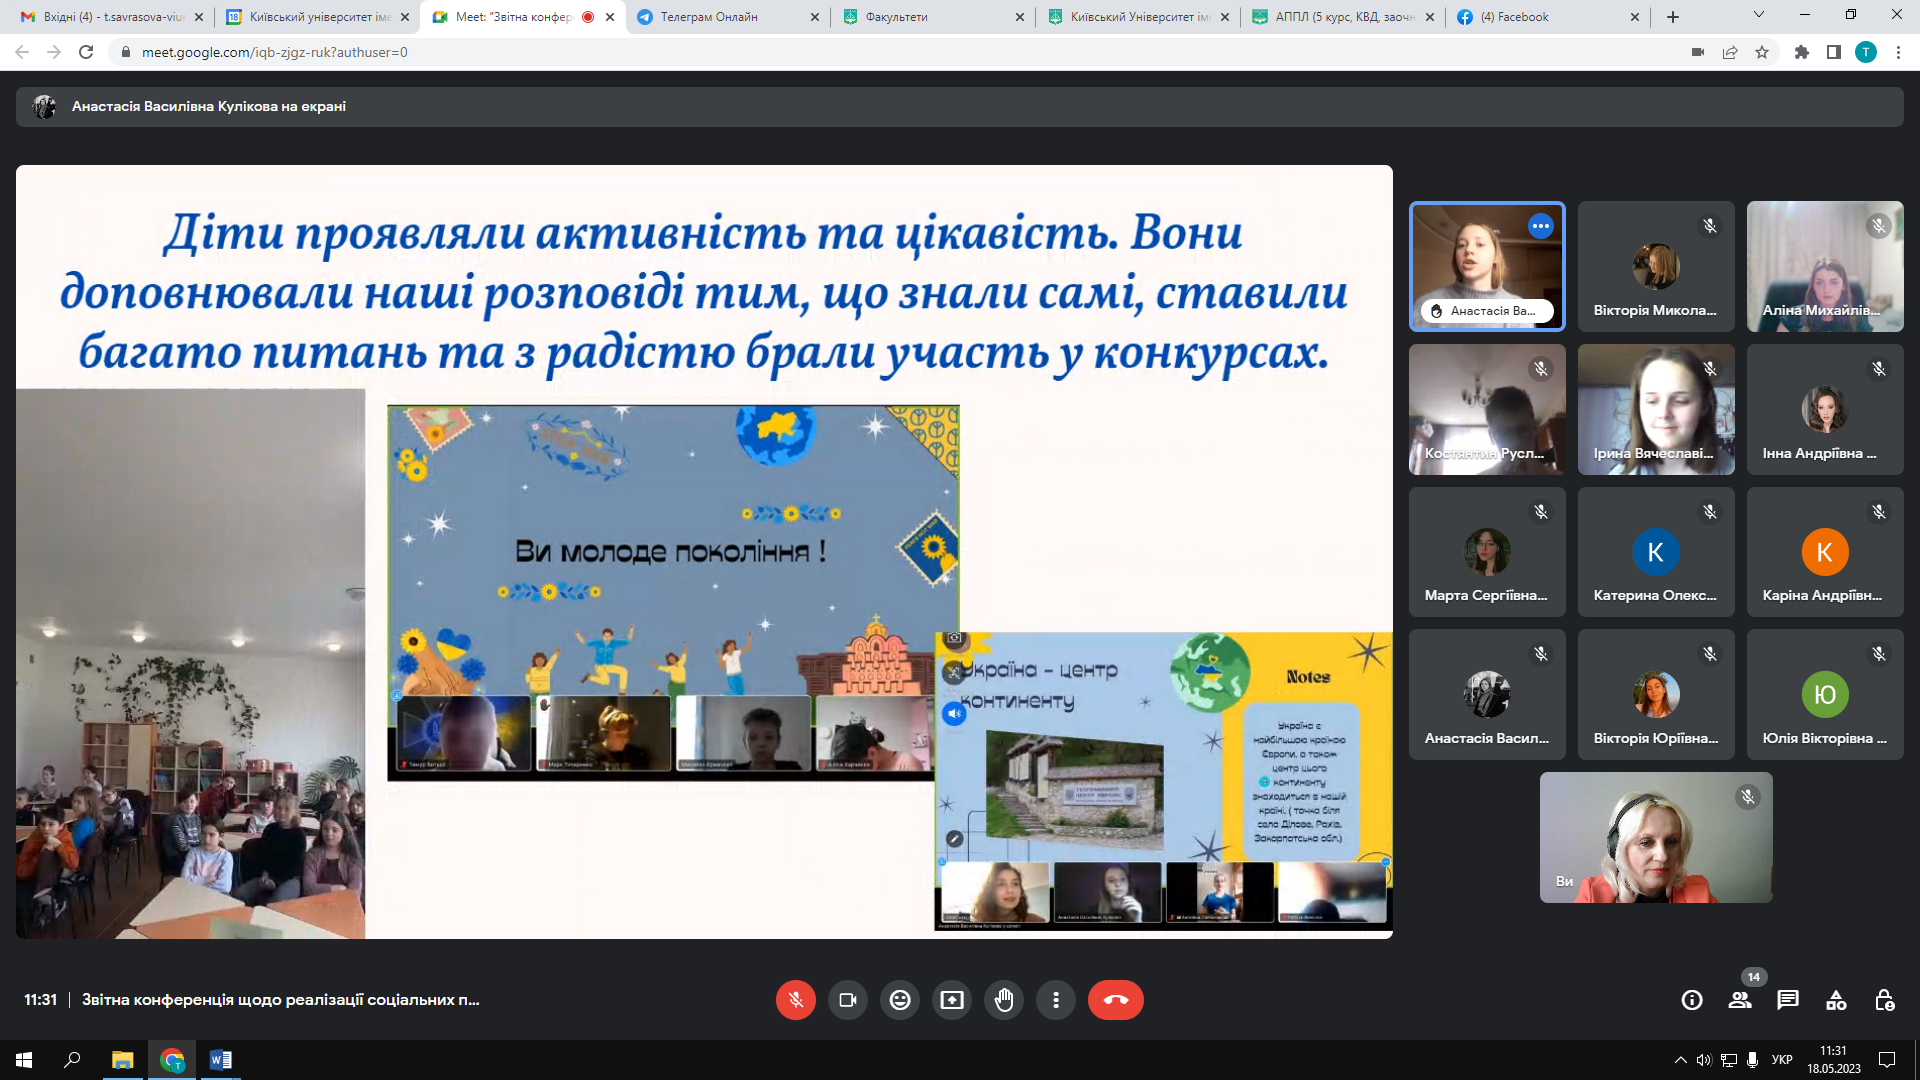Open the meeting details info icon

1692,1000
